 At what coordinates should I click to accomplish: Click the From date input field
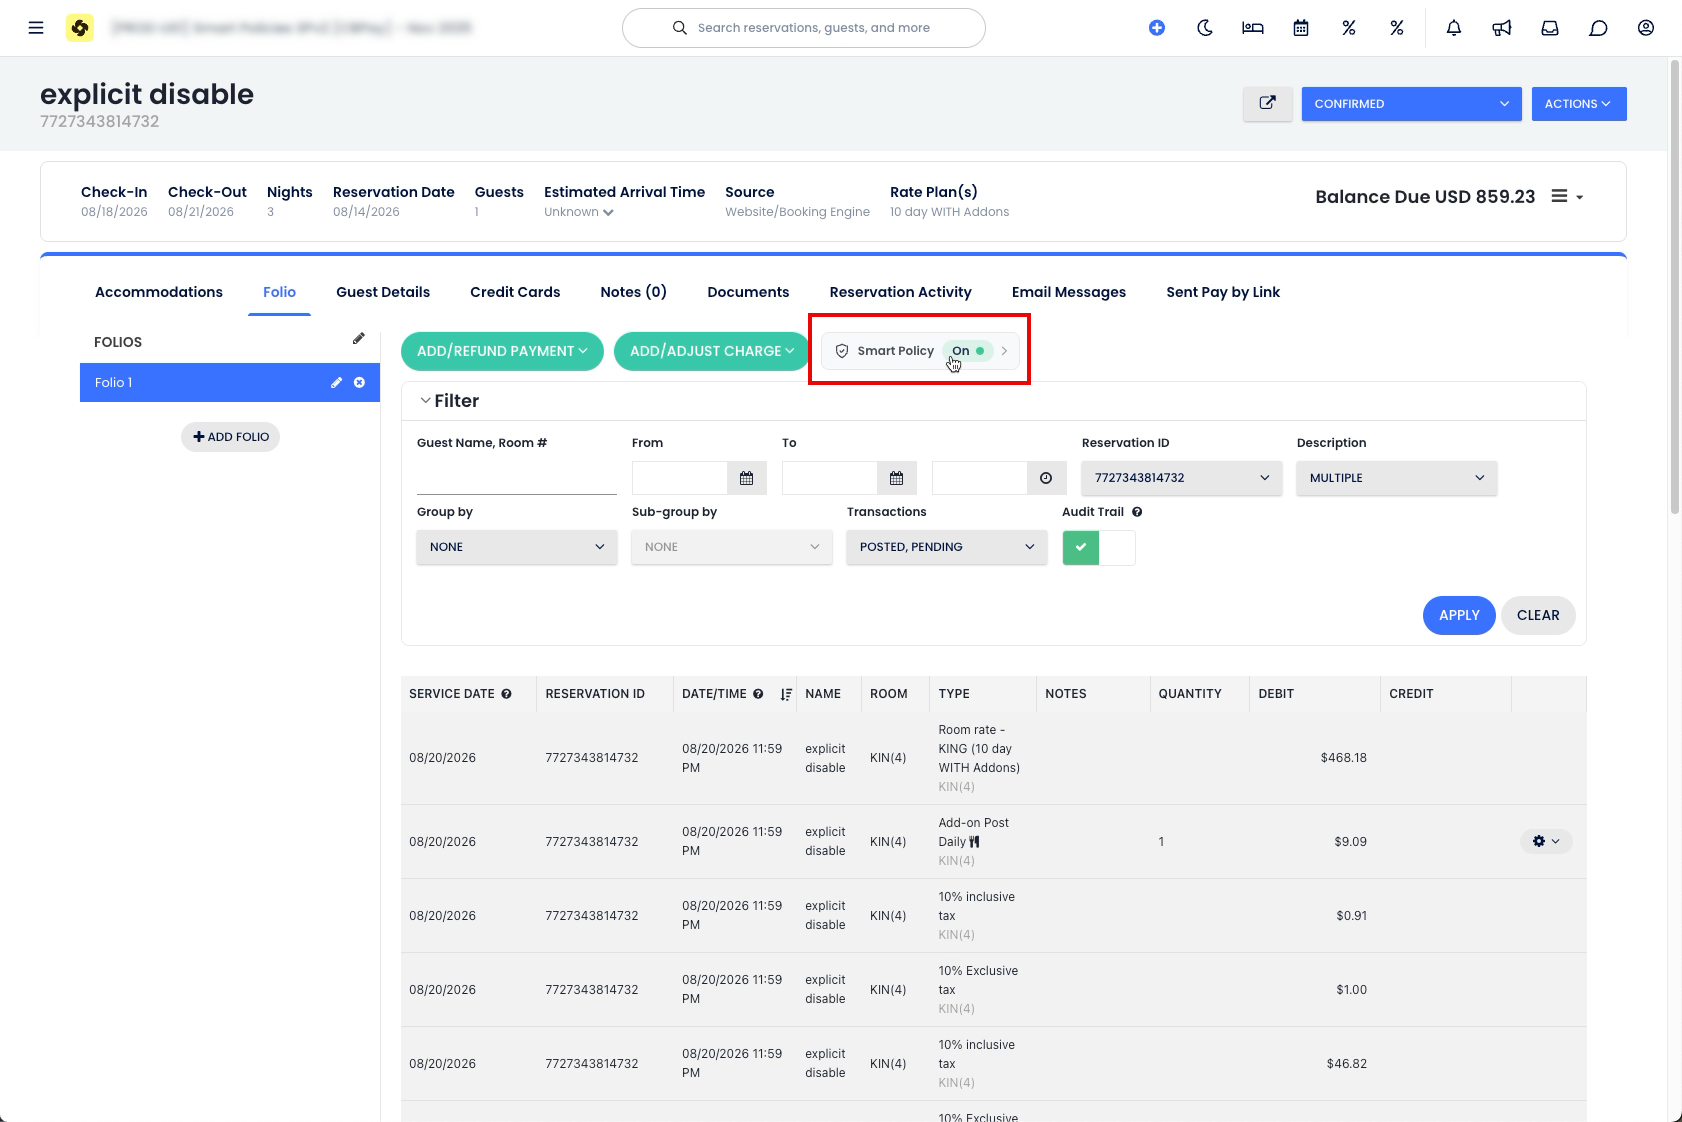click(680, 478)
